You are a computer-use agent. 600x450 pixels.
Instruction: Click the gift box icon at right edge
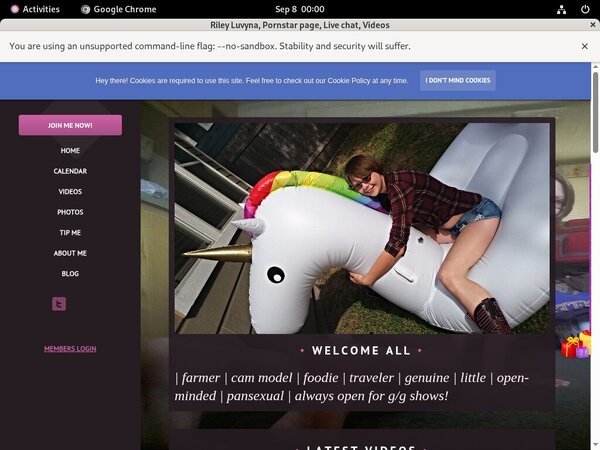click(x=575, y=346)
